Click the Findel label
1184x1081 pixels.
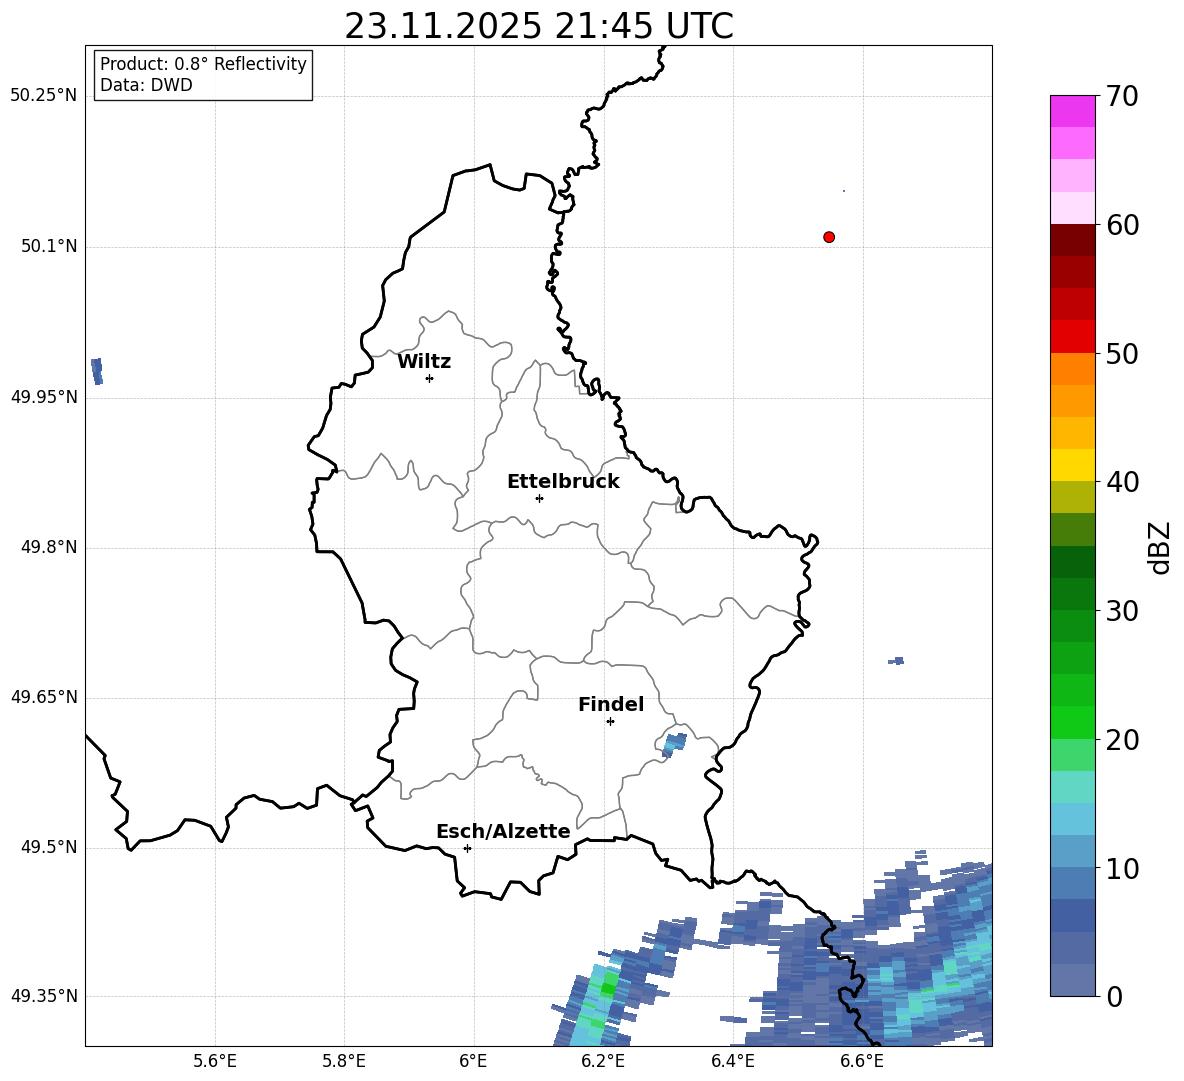[611, 704]
